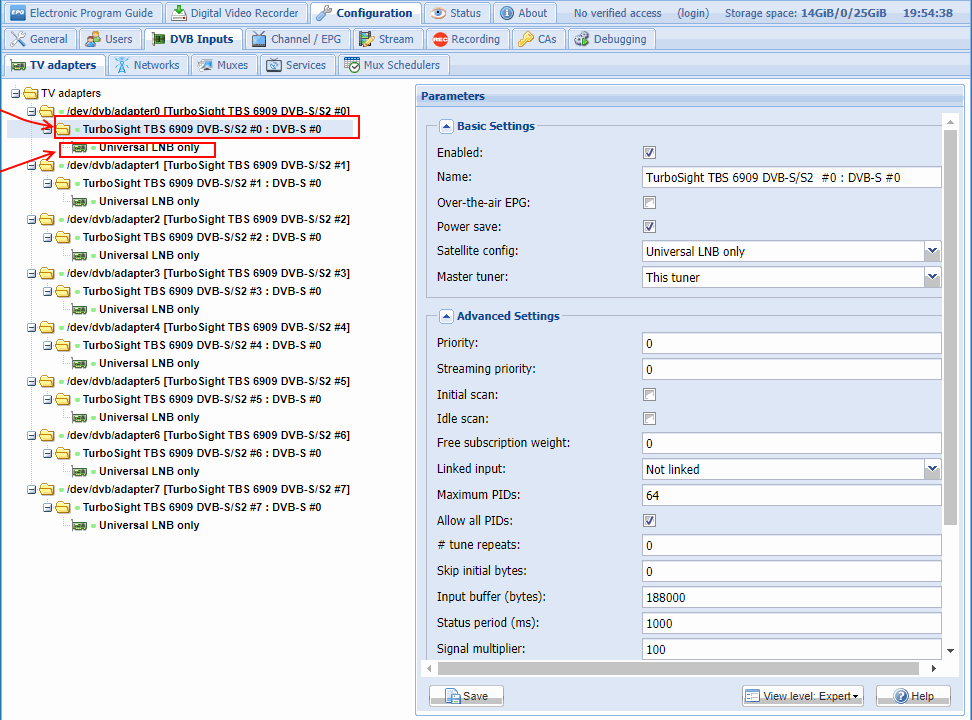Click the Channel / EPG tab icon
The image size is (972, 720).
tap(258, 39)
